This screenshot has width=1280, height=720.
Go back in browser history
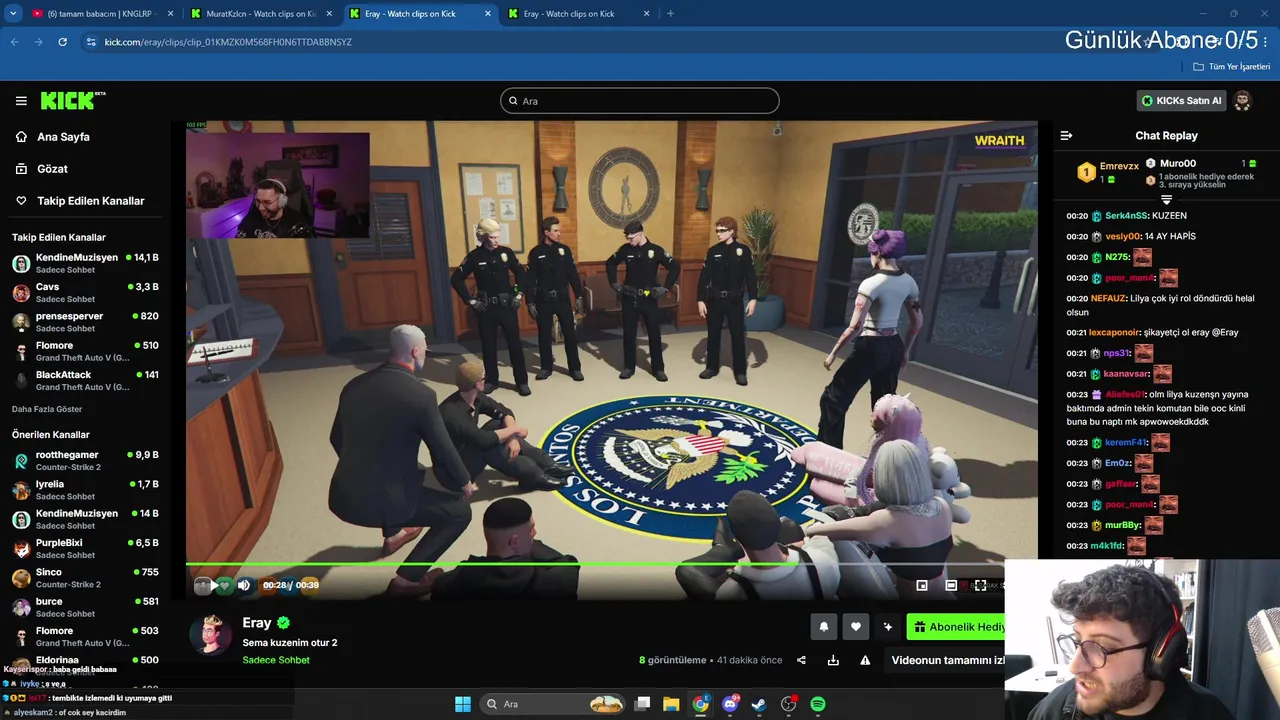click(x=14, y=42)
